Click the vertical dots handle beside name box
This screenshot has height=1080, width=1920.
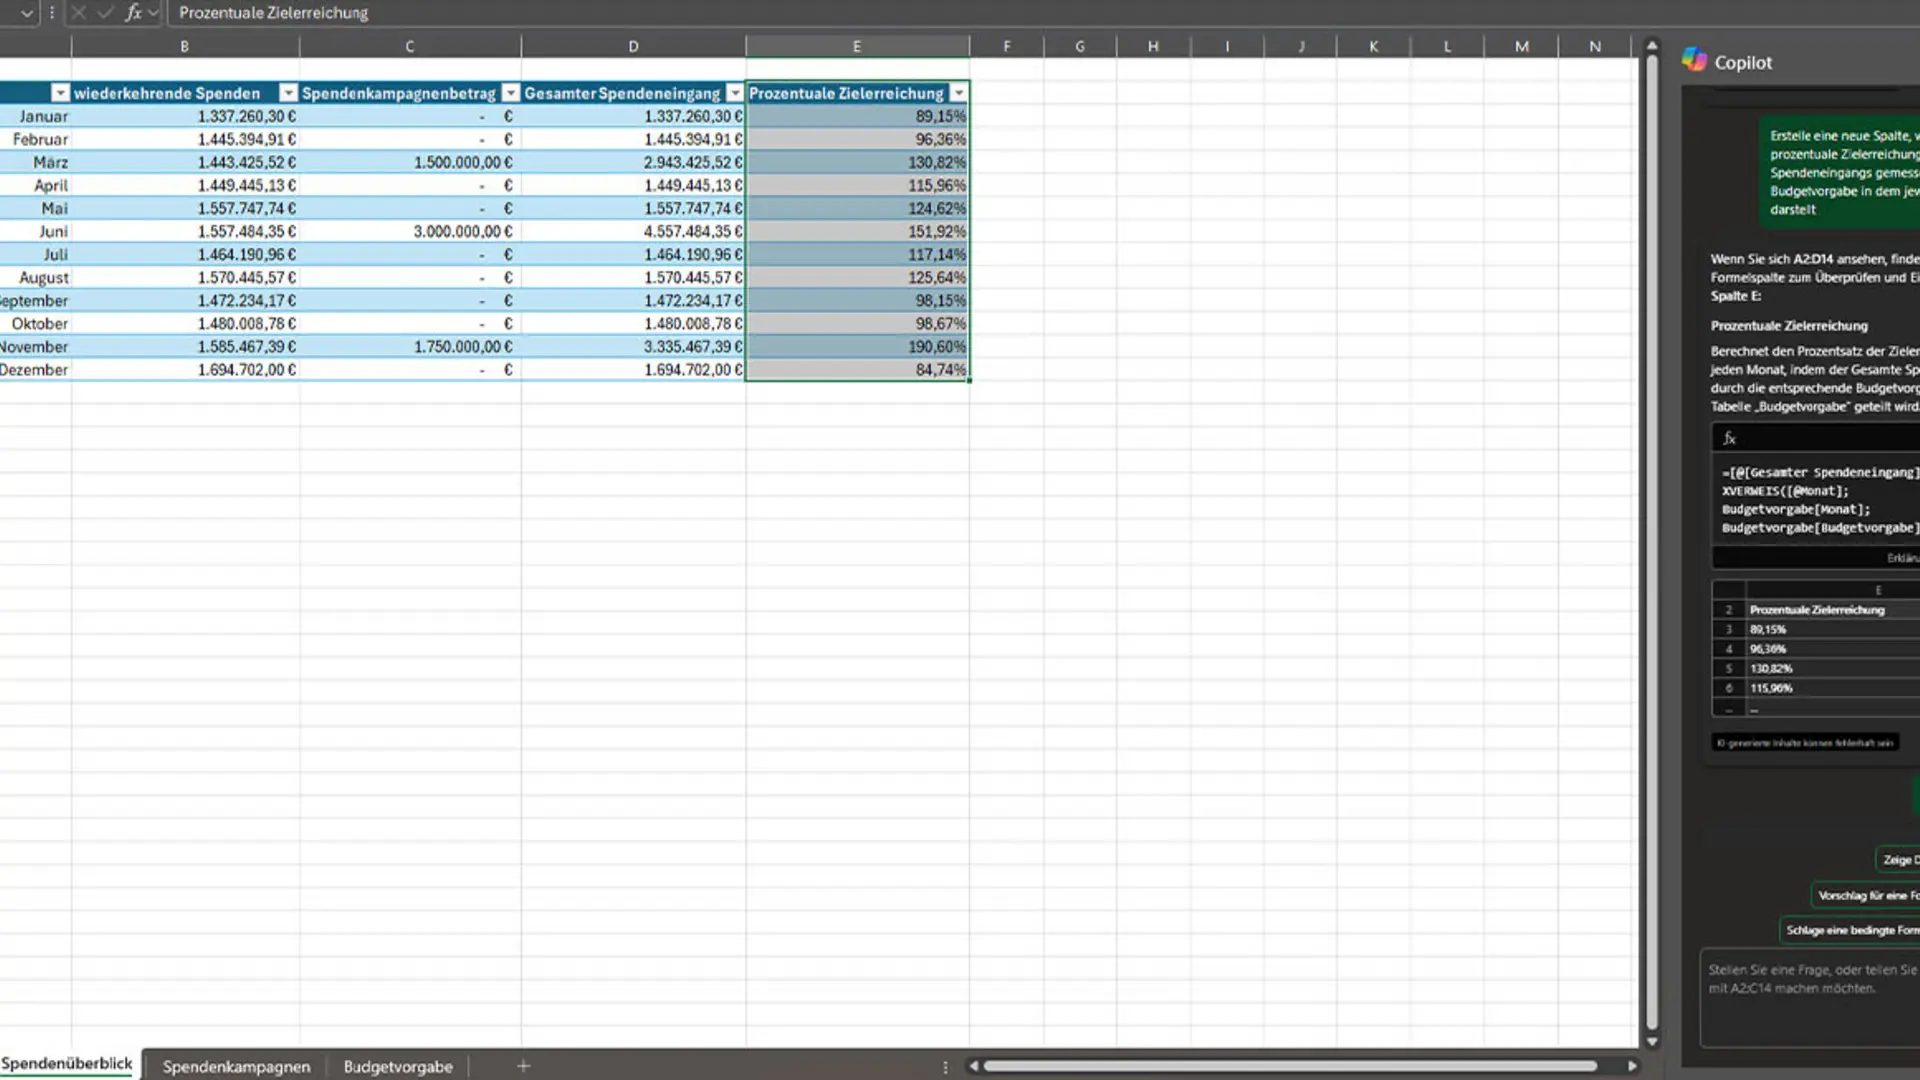pyautogui.click(x=52, y=13)
